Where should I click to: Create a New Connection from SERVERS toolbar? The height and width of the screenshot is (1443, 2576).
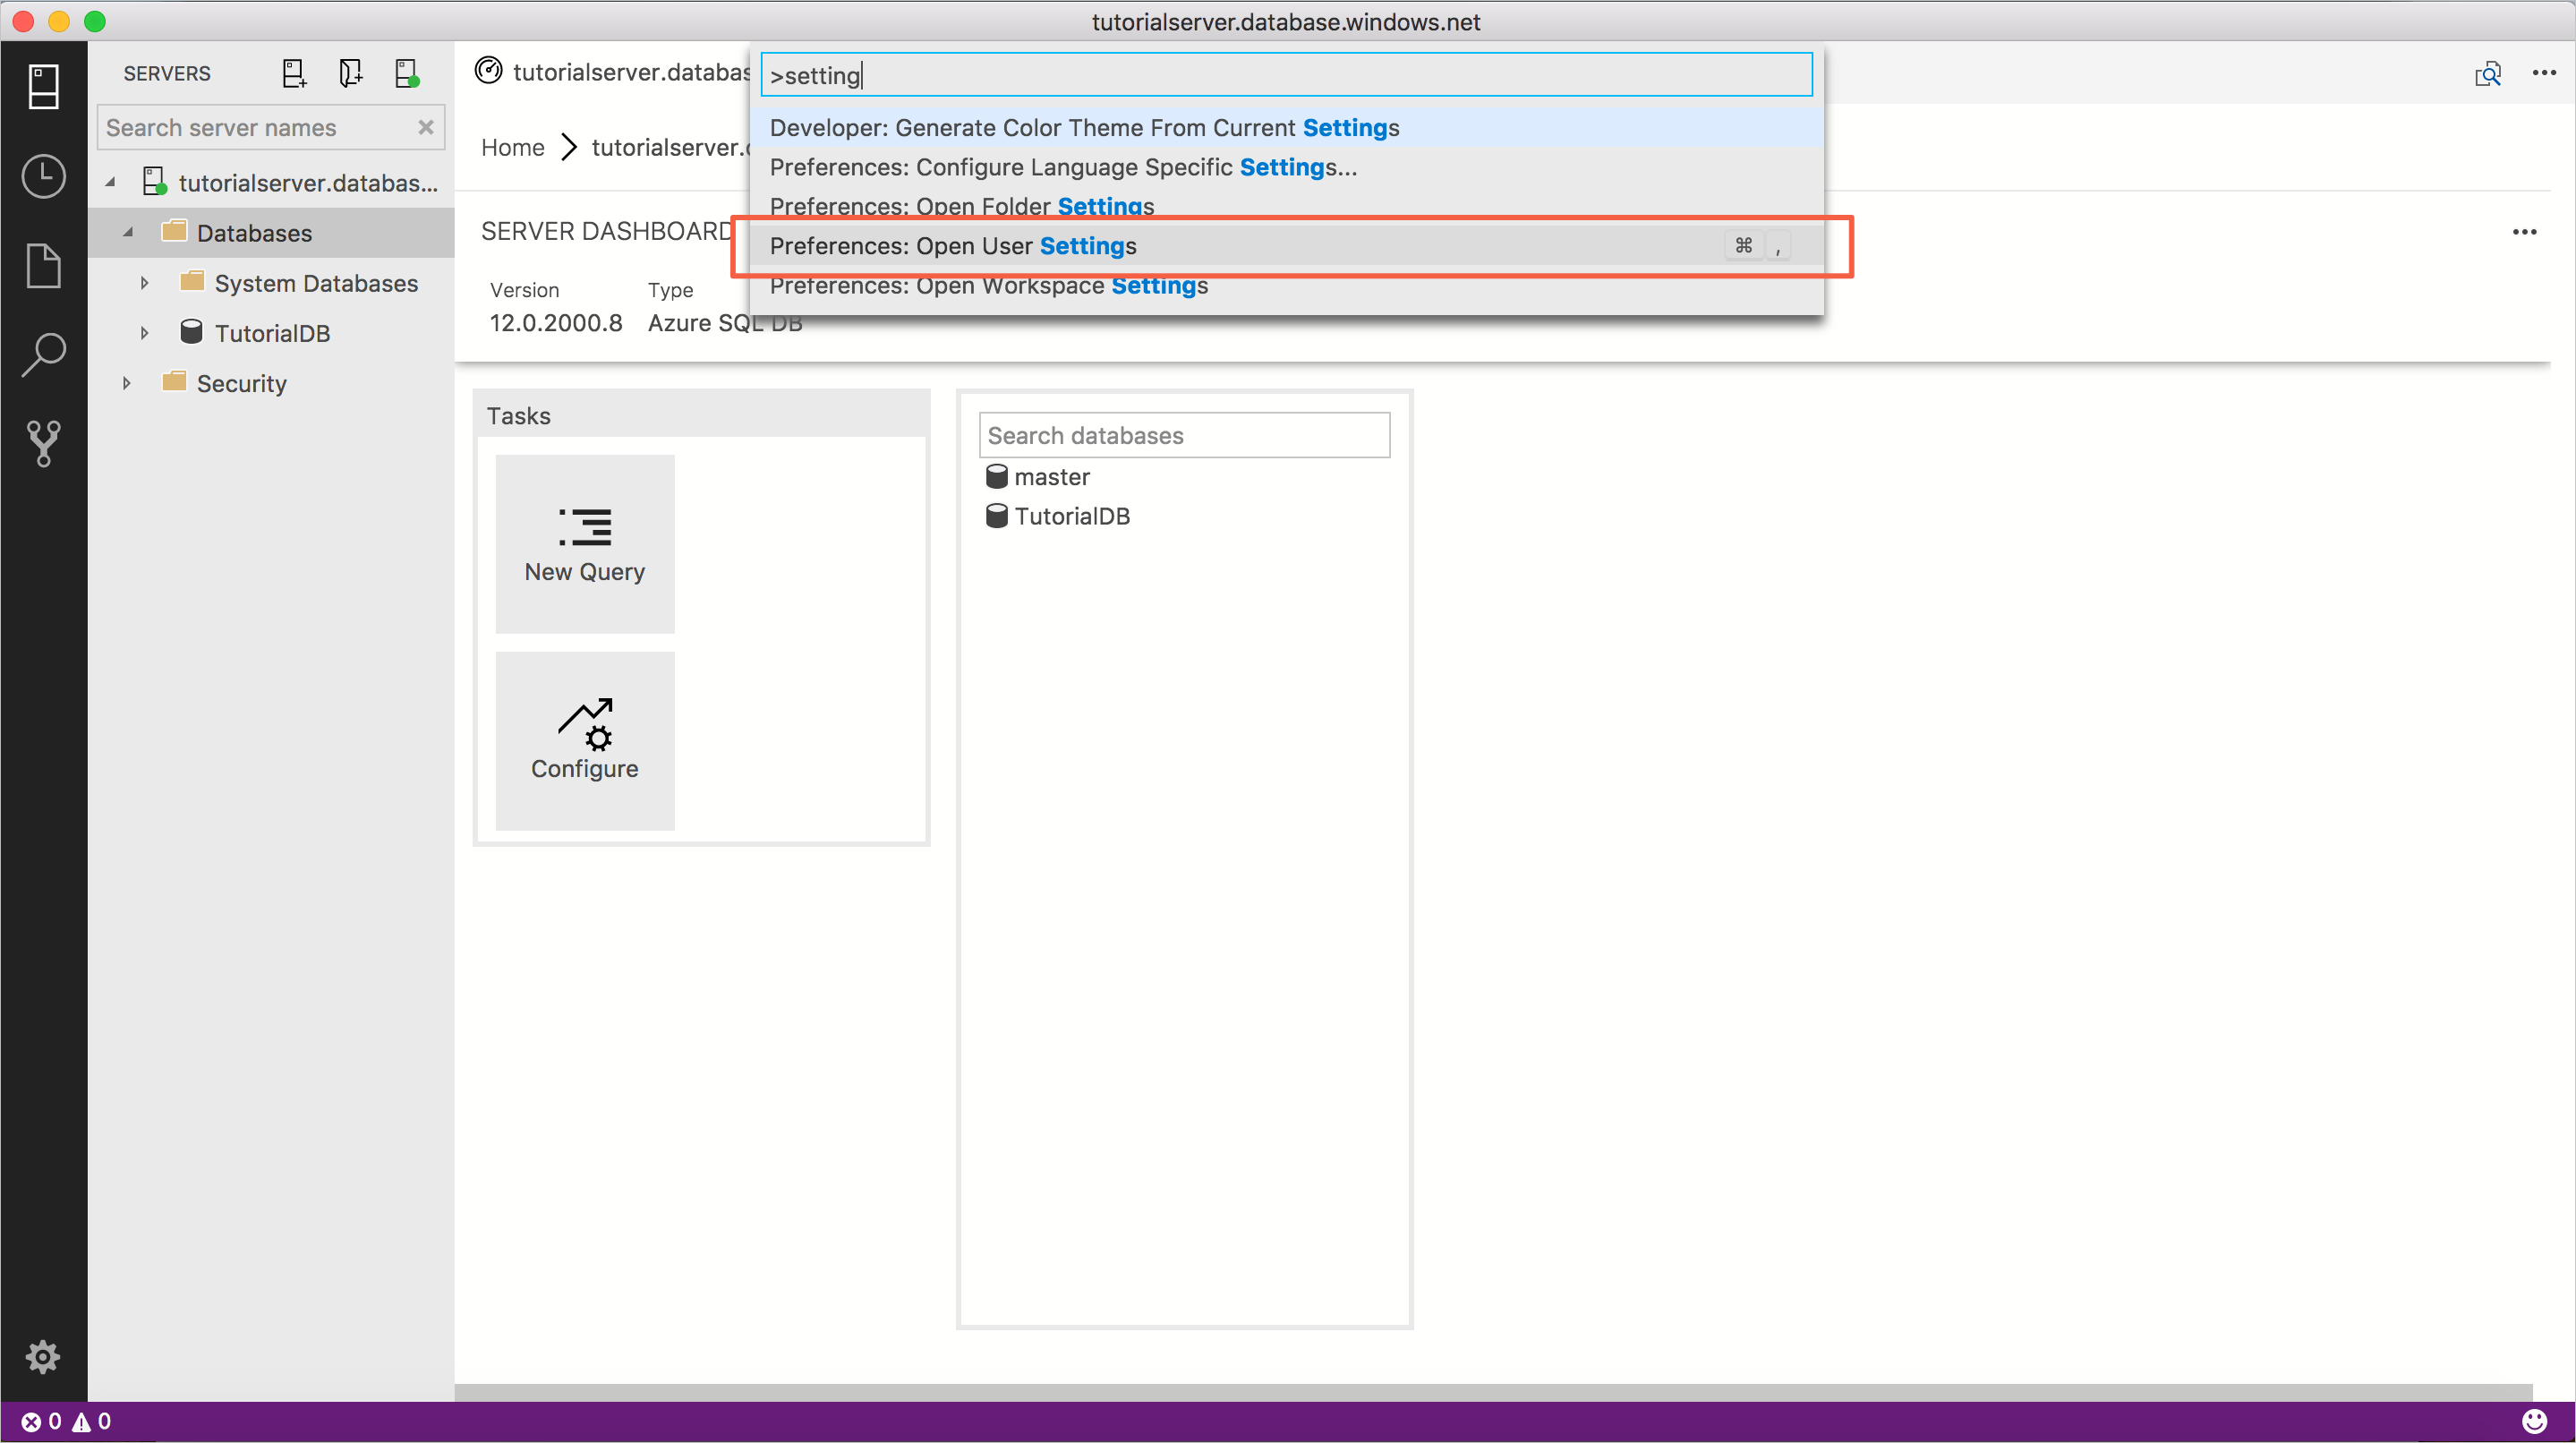293,72
